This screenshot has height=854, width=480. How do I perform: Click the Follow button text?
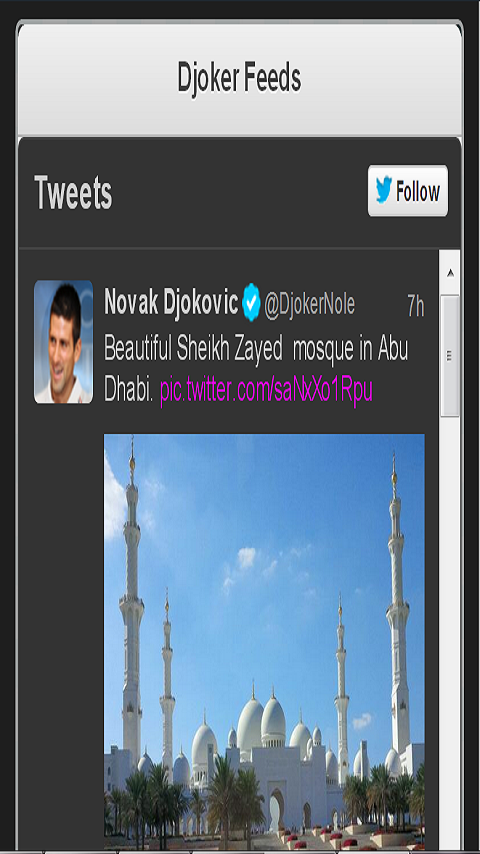tap(418, 192)
